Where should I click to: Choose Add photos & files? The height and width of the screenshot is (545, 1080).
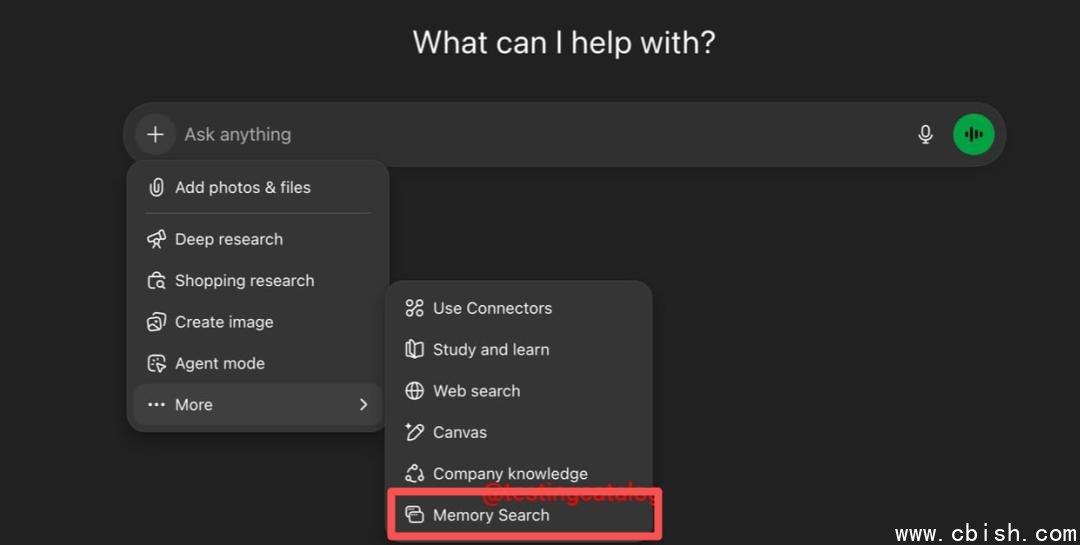click(243, 187)
